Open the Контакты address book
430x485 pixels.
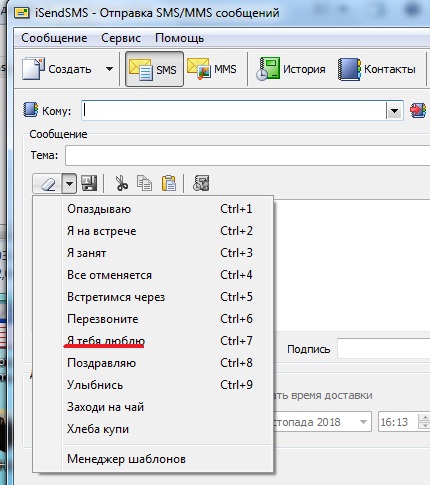point(377,69)
